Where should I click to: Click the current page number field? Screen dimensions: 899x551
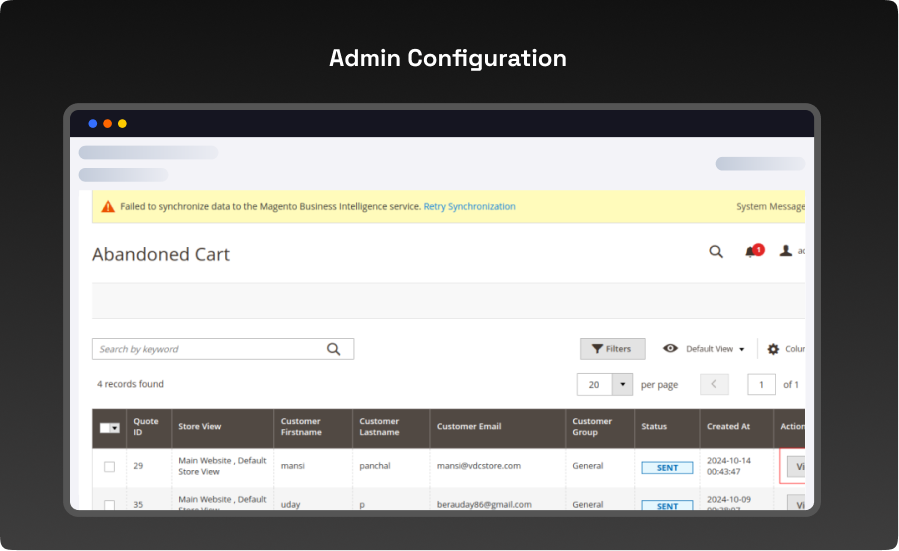point(761,385)
